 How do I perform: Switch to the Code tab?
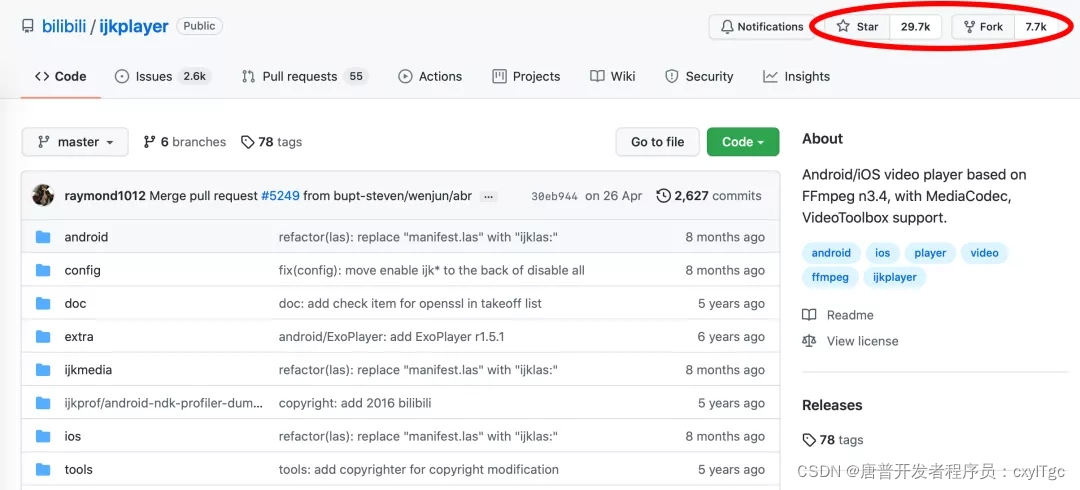click(61, 76)
